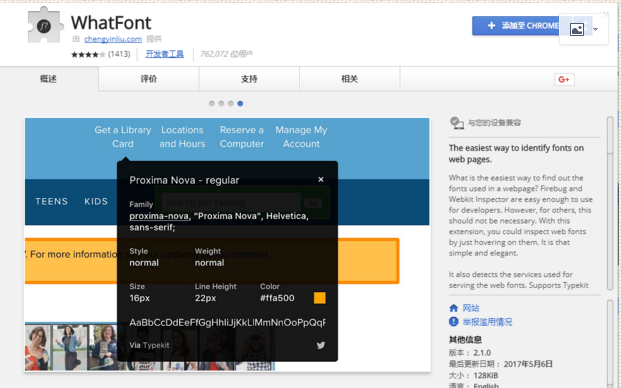Image resolution: width=621 pixels, height=388 pixels.
Task: Click the alphabet sample text AaBbCcDd
Action: (x=227, y=322)
